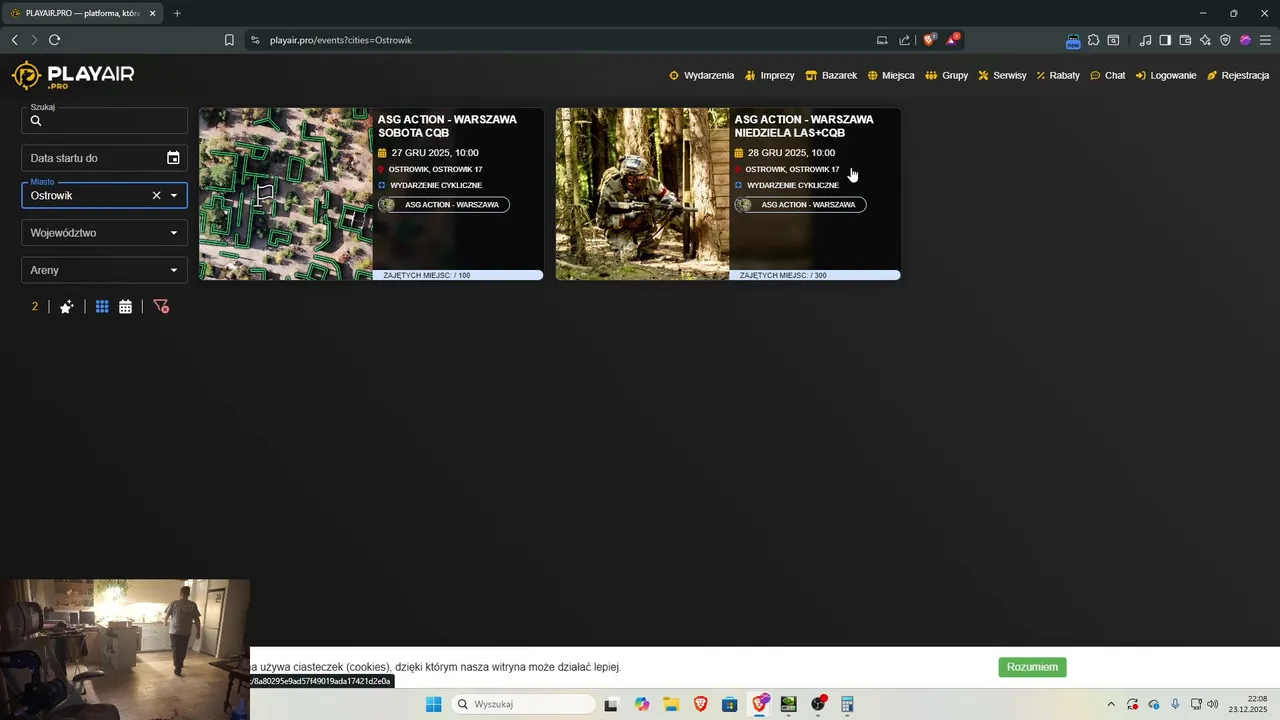
Task: Show hidden system tray icons
Action: 1110,704
